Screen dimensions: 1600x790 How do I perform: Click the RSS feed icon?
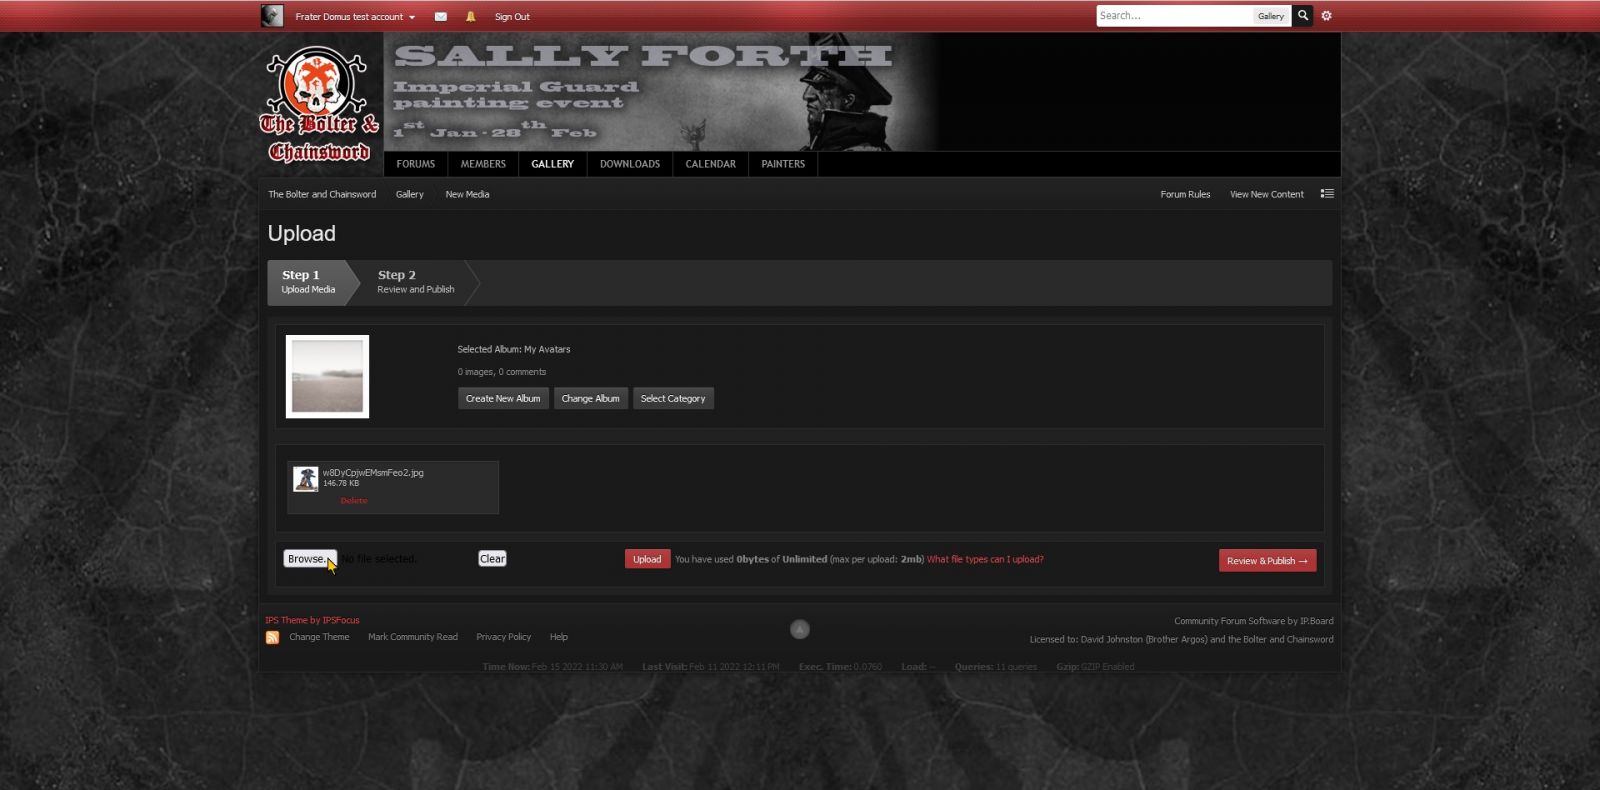[x=272, y=637]
